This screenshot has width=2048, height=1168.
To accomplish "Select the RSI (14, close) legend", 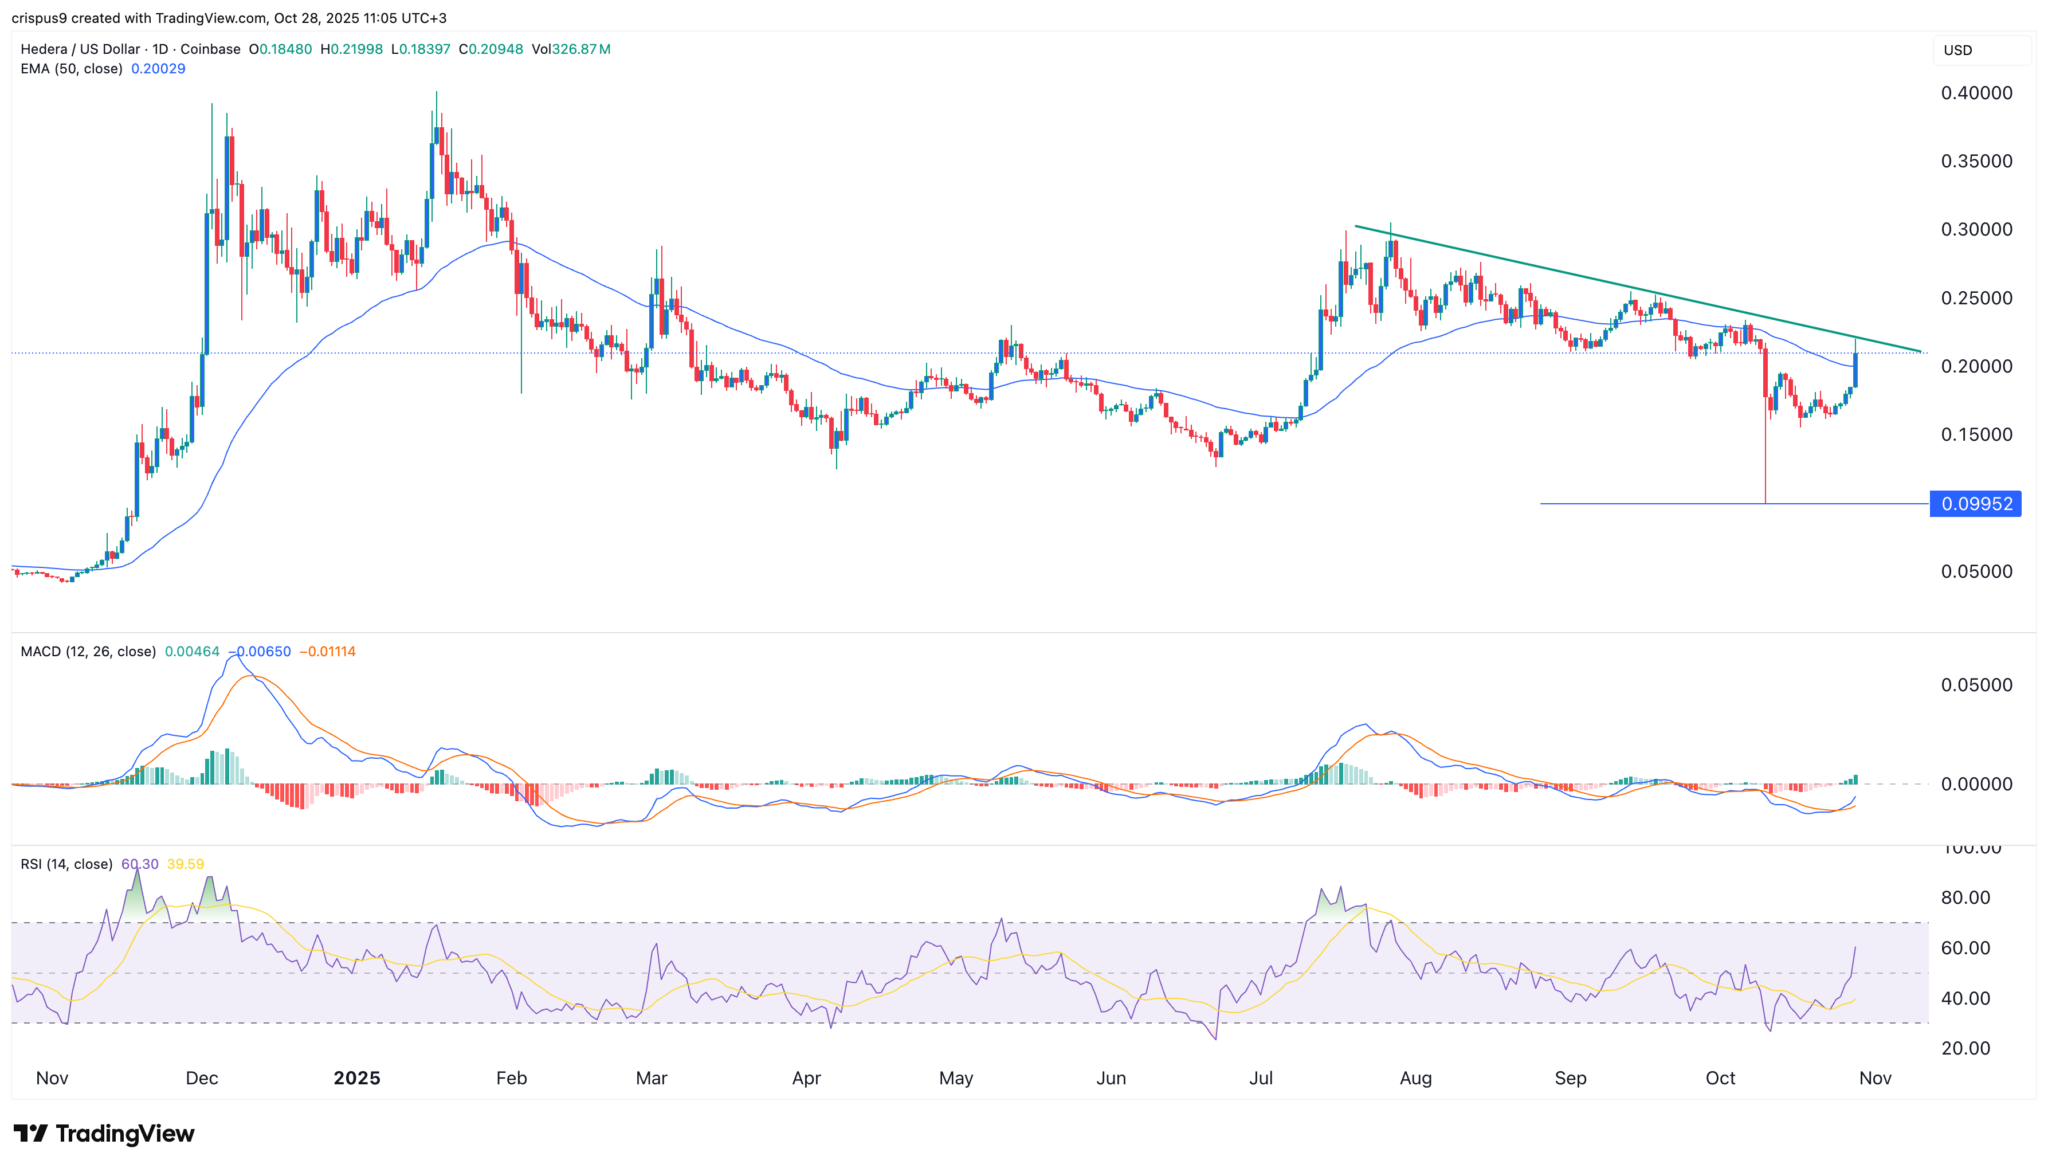I will click(x=66, y=864).
